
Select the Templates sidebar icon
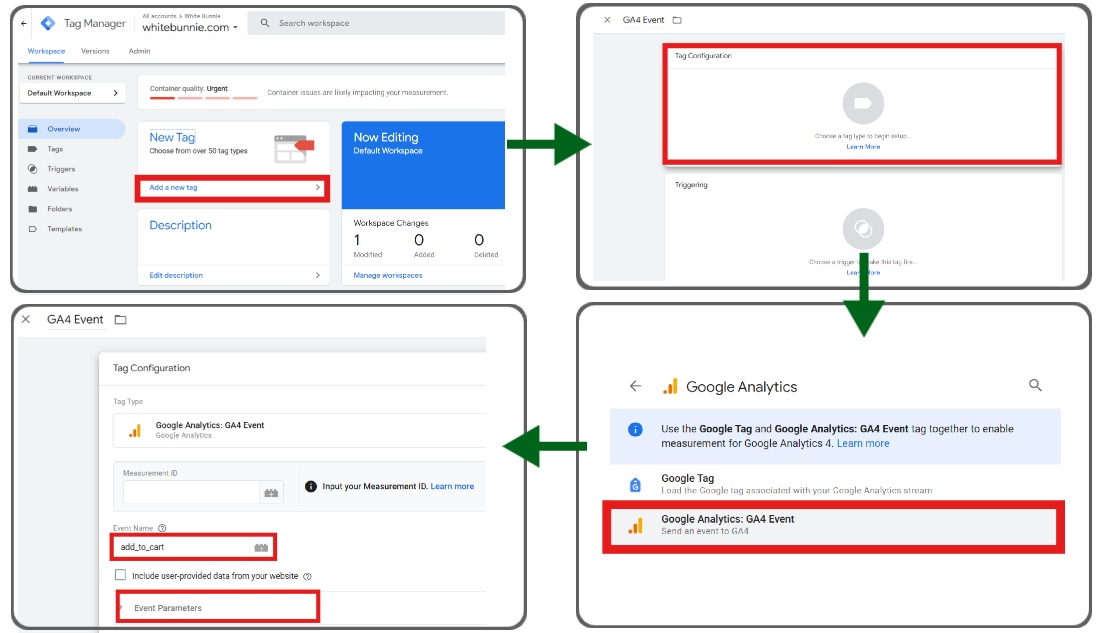click(32, 228)
